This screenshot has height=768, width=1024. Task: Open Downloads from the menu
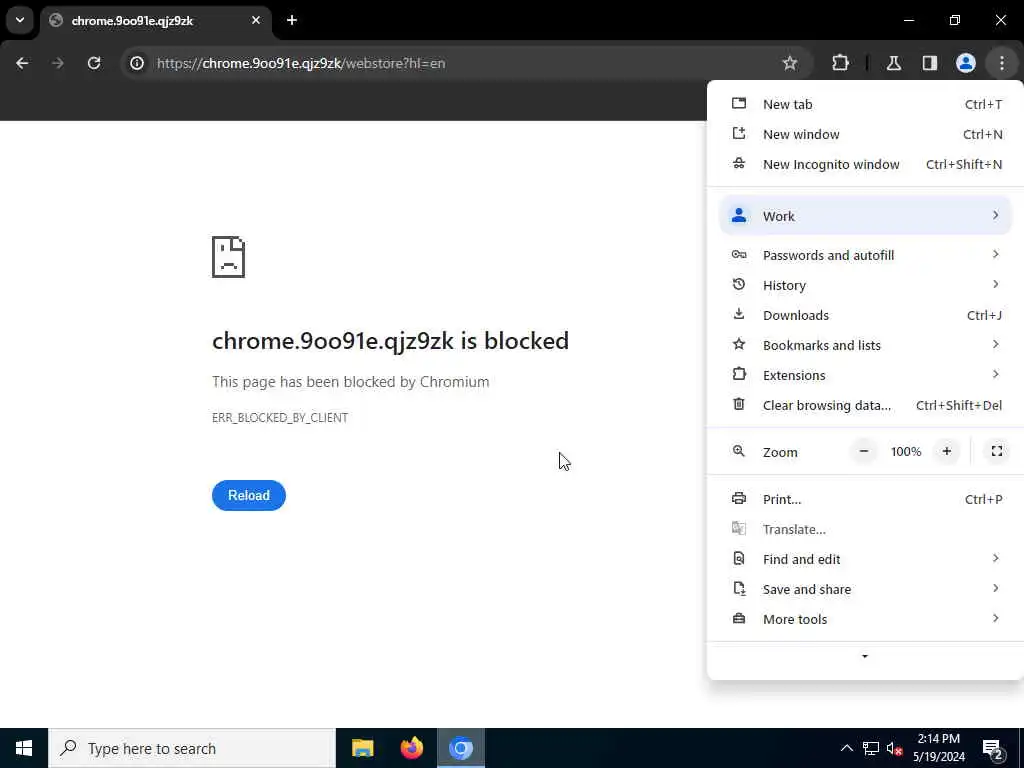[x=865, y=315]
